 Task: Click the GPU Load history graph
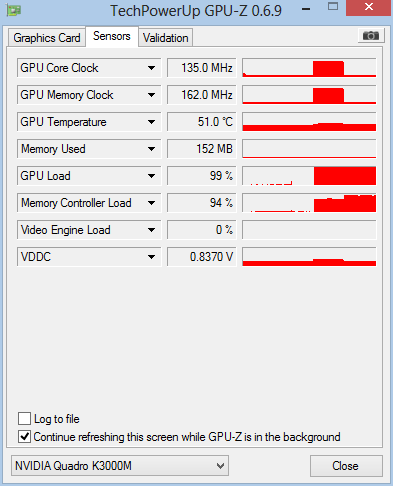point(309,176)
